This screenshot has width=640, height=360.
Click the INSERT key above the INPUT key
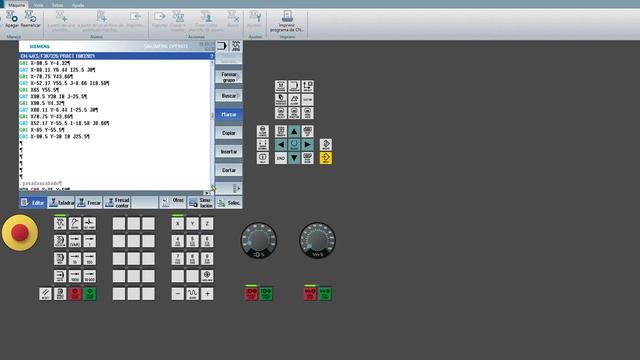coord(326,144)
